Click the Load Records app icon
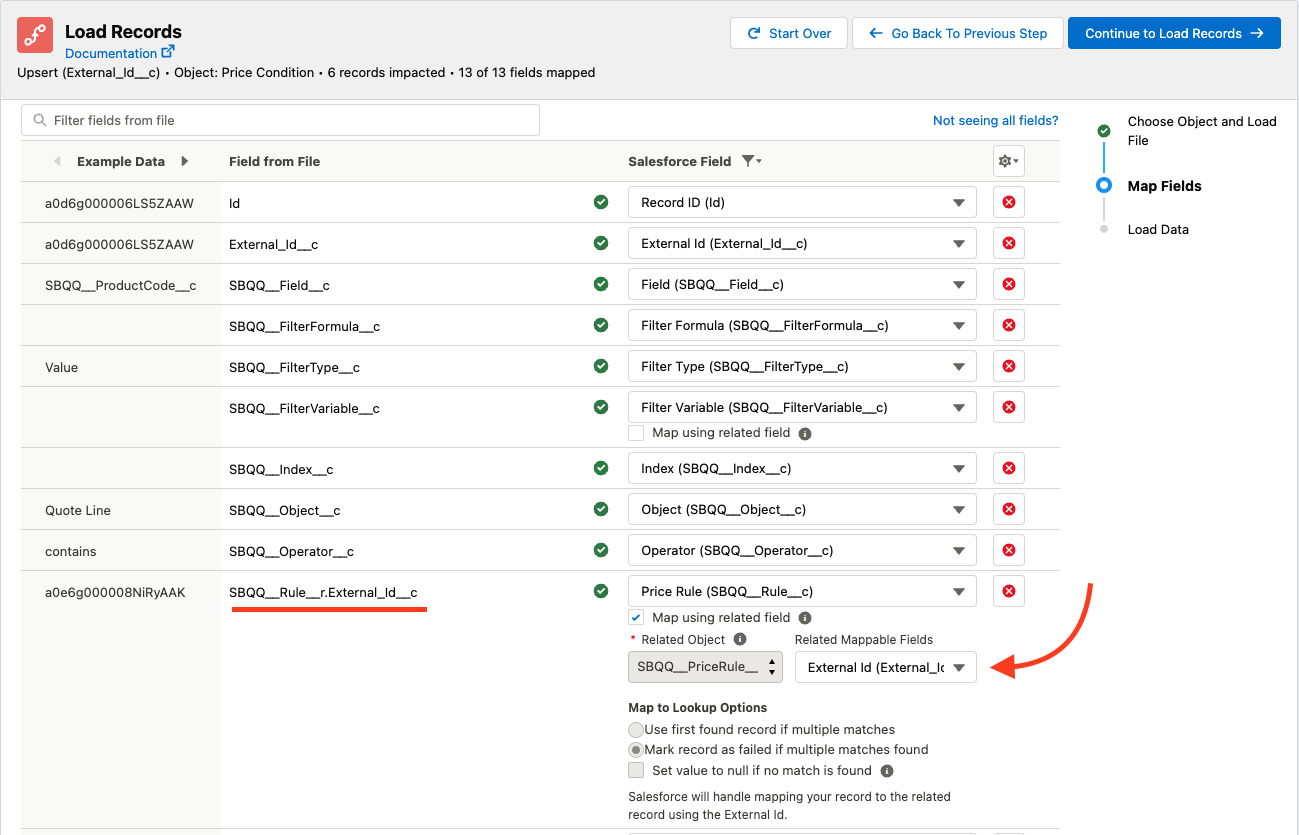The height and width of the screenshot is (835, 1299). point(35,36)
